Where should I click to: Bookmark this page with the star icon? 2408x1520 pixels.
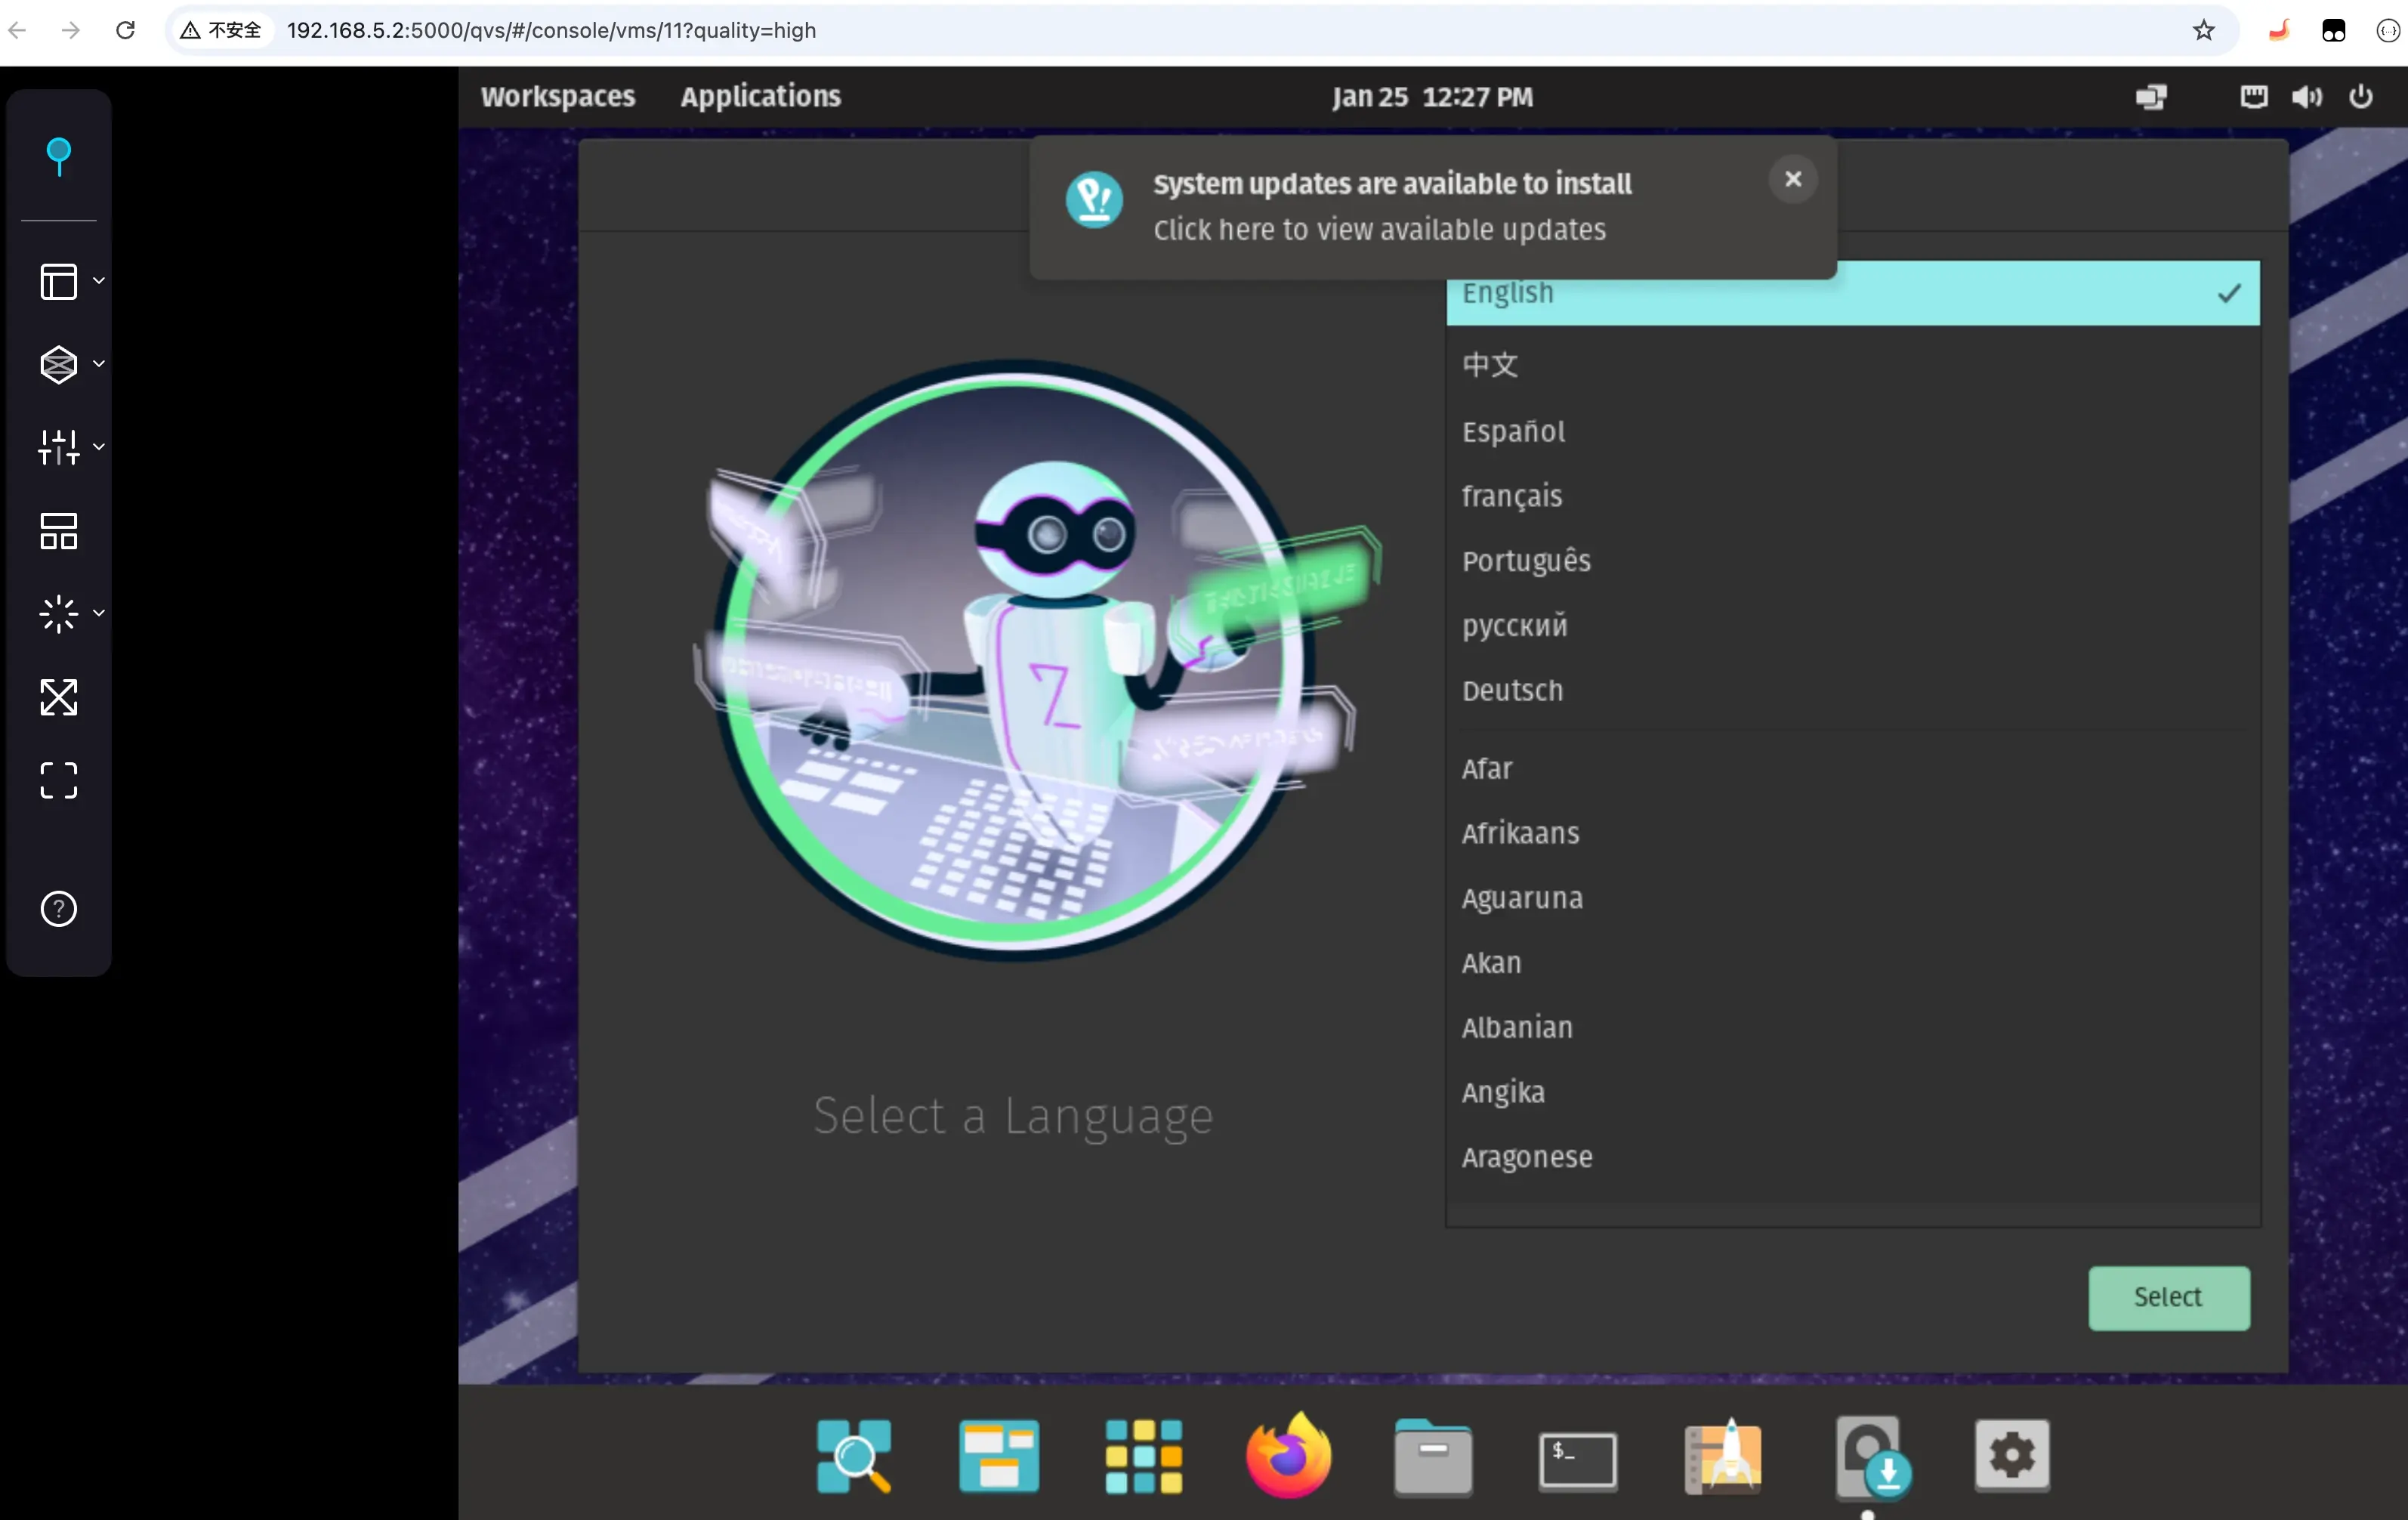point(2203,30)
